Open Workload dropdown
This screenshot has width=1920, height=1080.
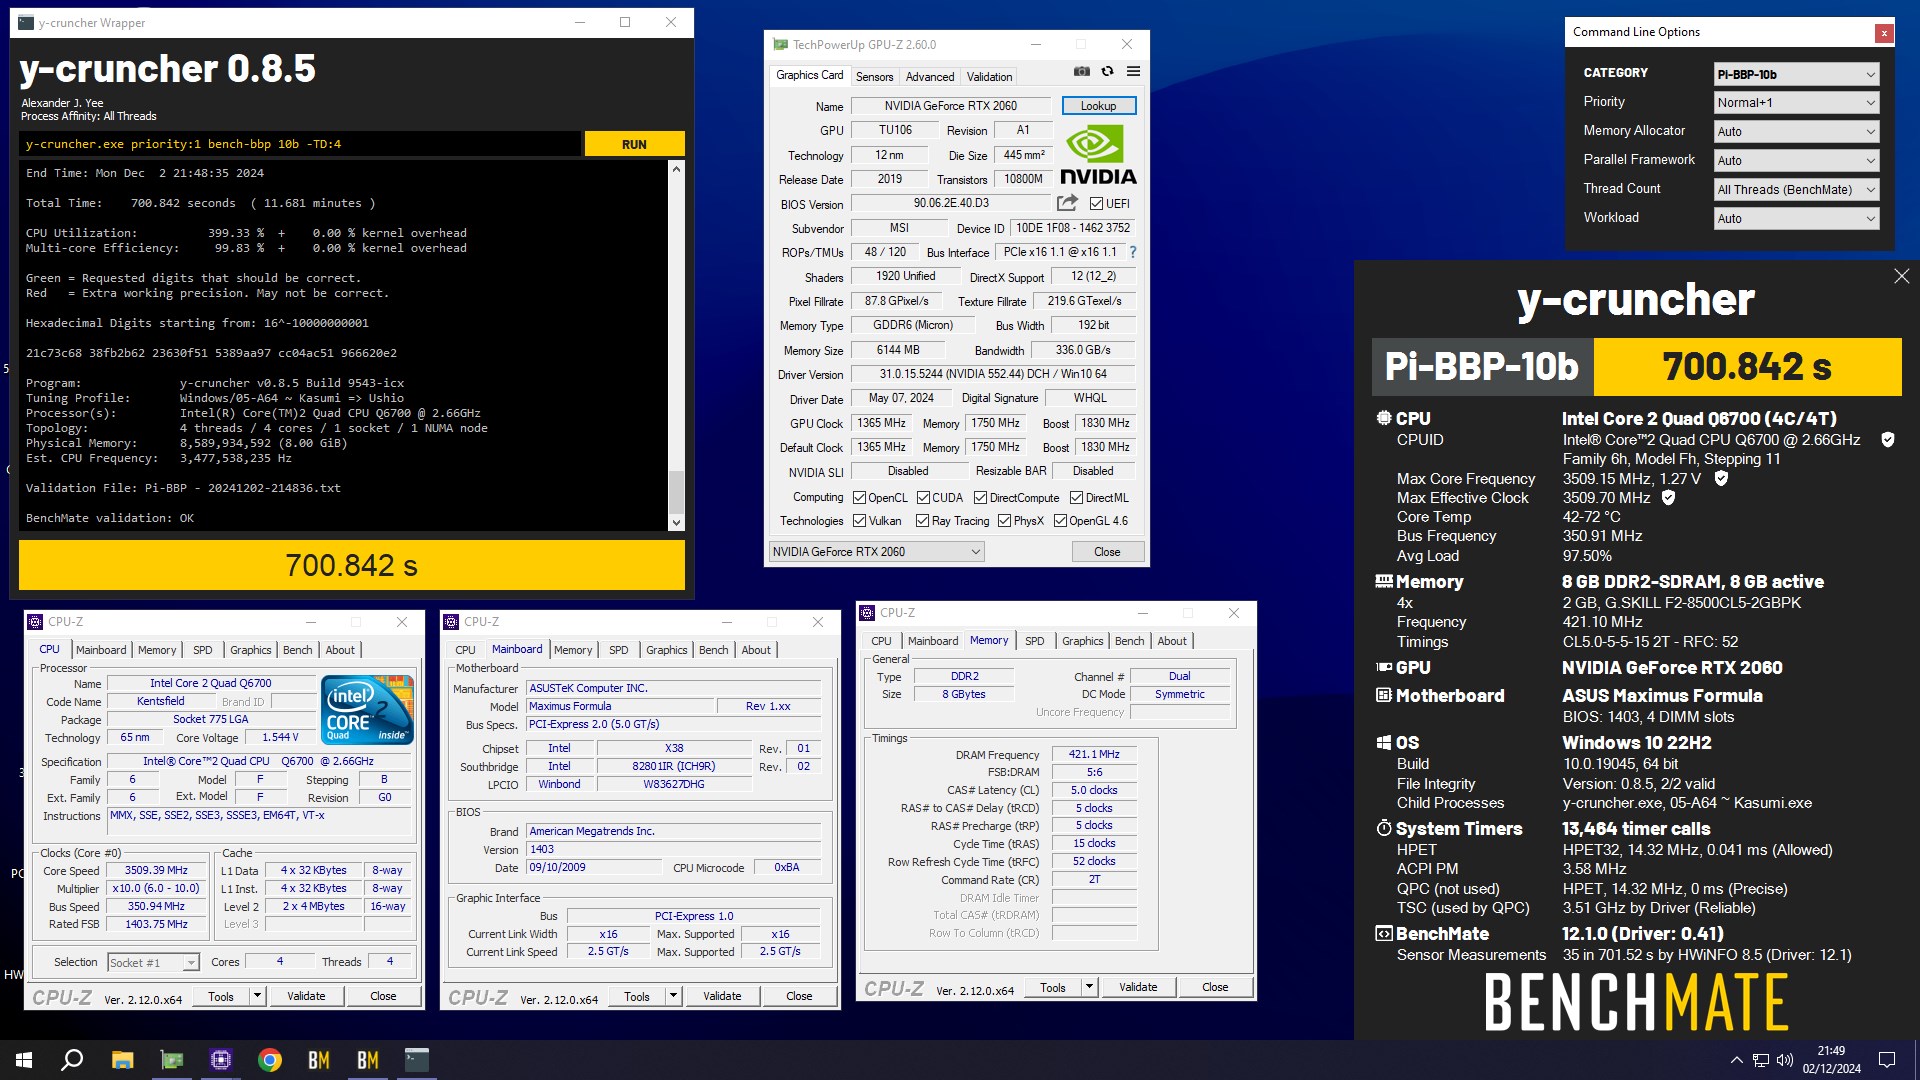[1796, 219]
